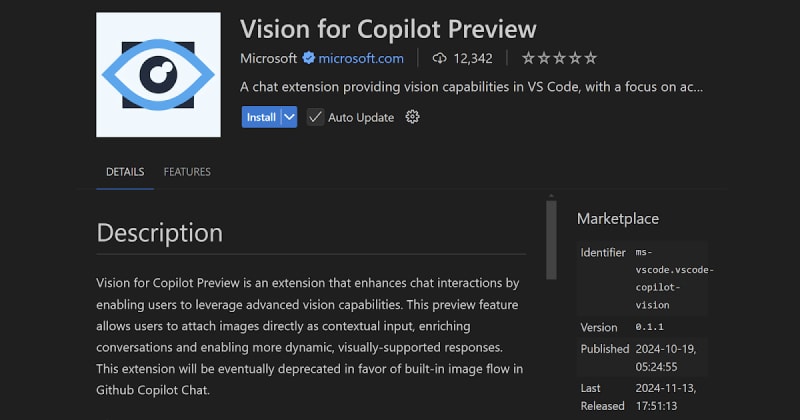
Task: Open the extension settings gear
Action: (x=412, y=117)
